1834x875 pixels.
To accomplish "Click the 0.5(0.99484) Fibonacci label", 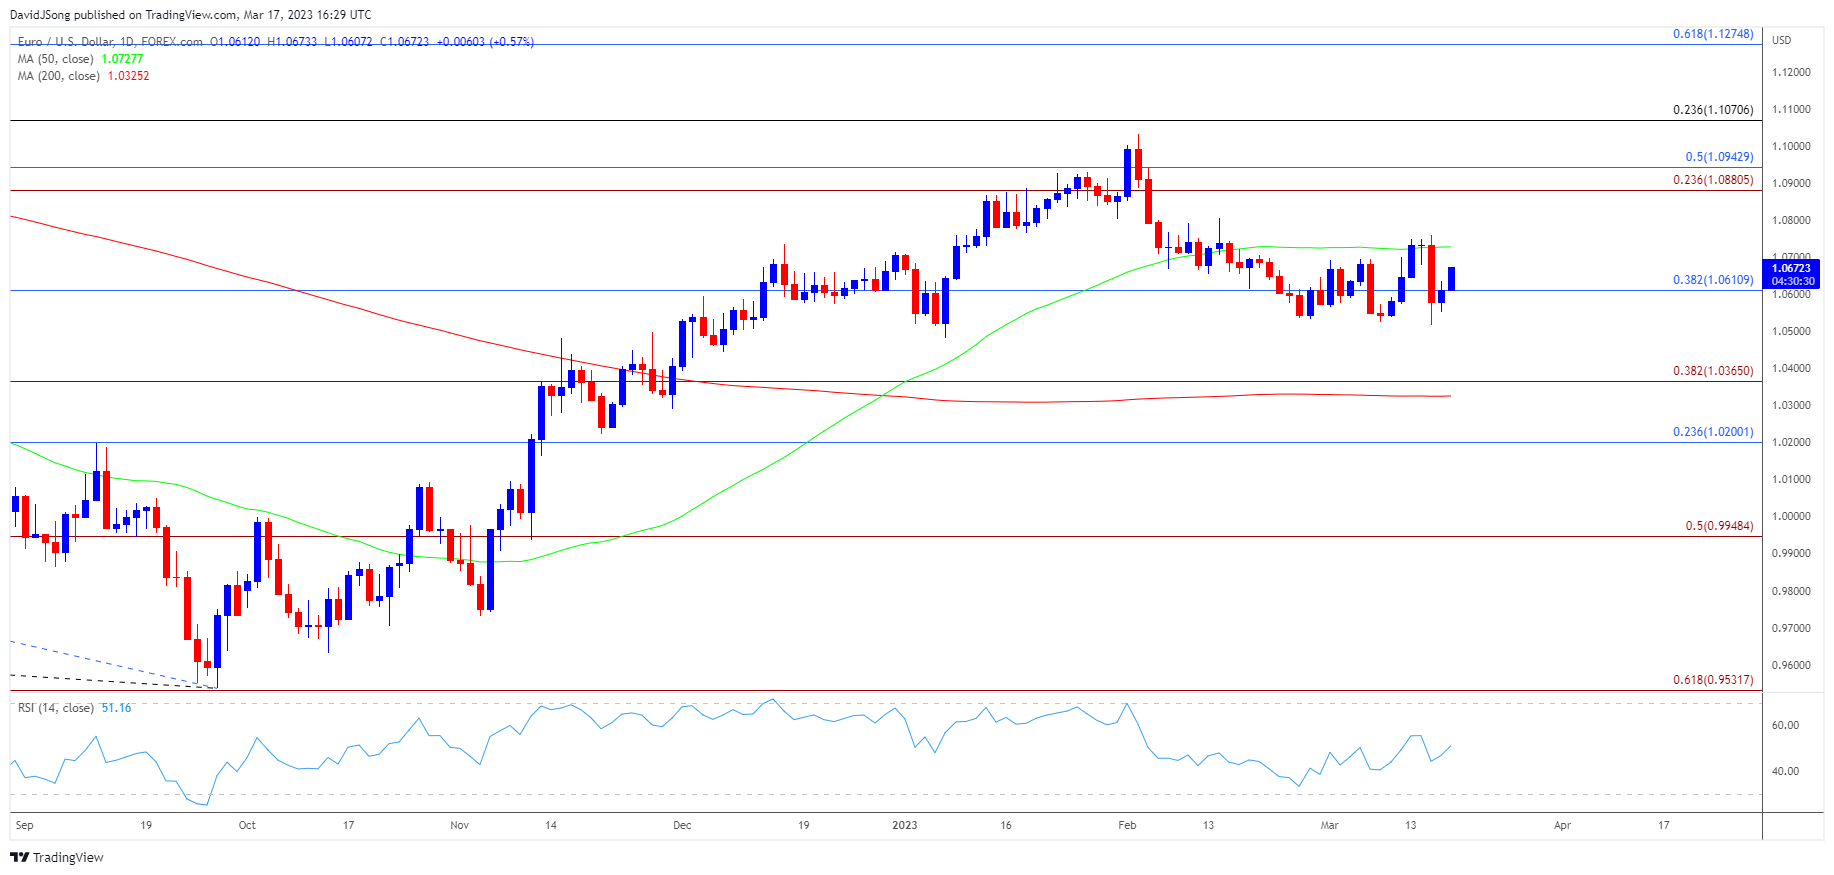I will (1719, 526).
